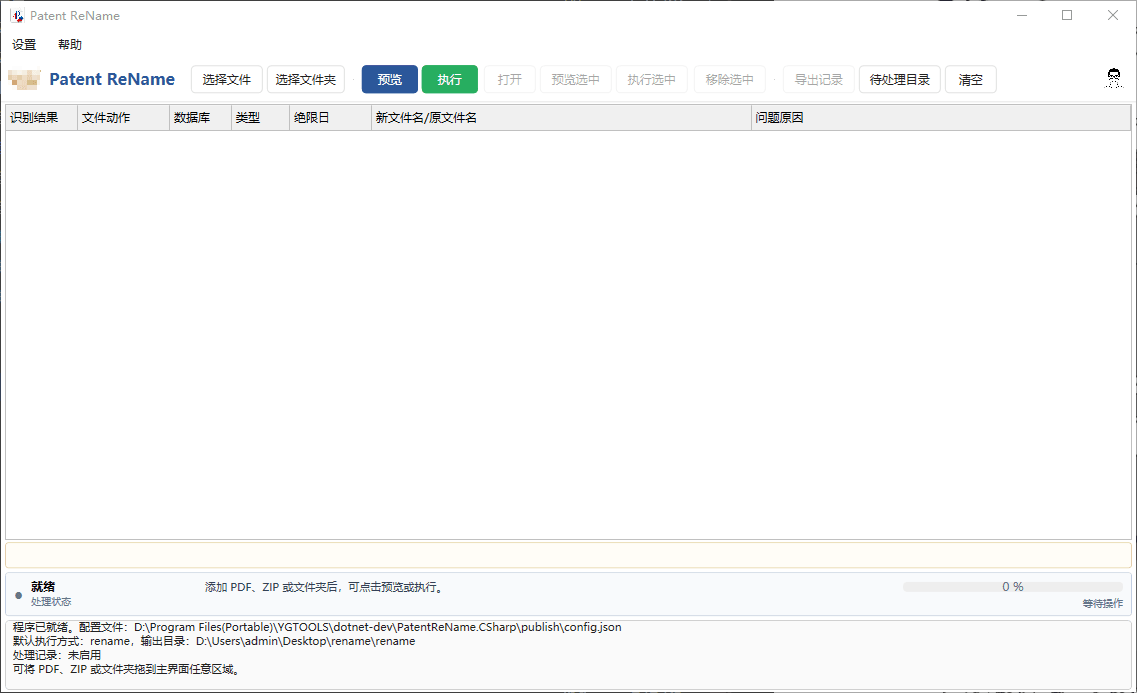Viewport: 1137px width, 693px height.
Task: Open the 待处理目录 button
Action: tap(900, 80)
